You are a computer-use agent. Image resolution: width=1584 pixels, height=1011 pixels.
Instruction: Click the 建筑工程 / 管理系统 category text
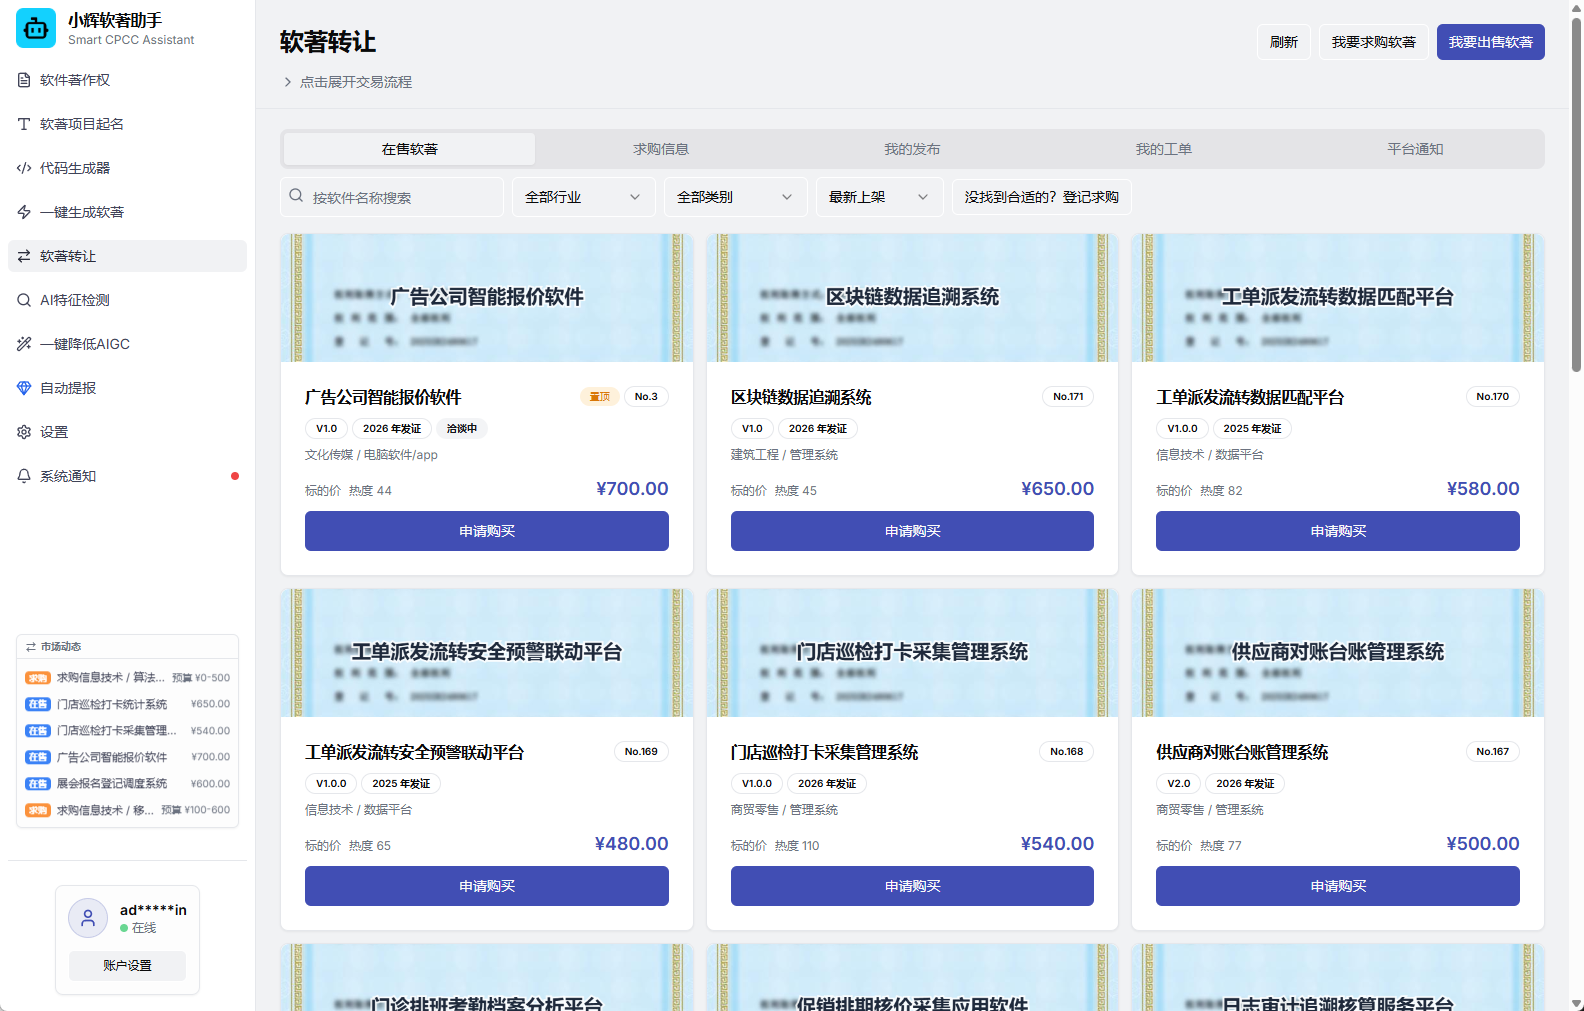click(784, 455)
